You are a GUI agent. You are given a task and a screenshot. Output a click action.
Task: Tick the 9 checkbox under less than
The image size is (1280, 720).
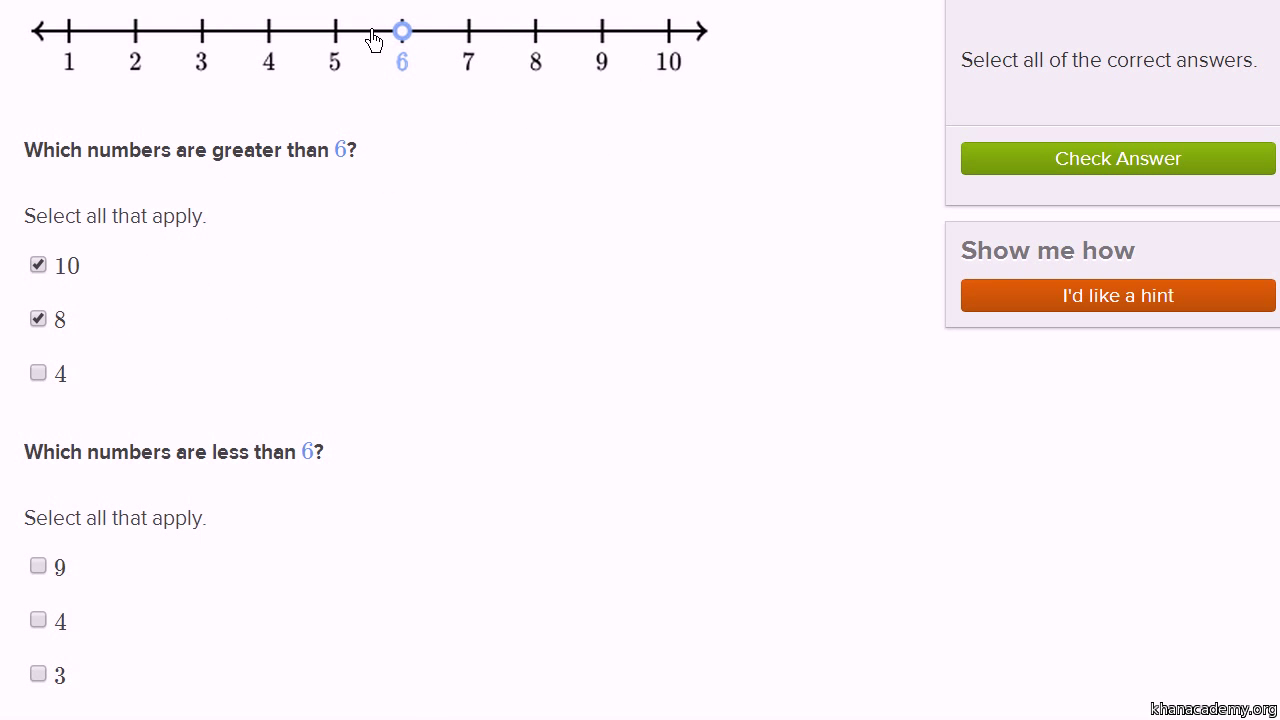pos(38,566)
